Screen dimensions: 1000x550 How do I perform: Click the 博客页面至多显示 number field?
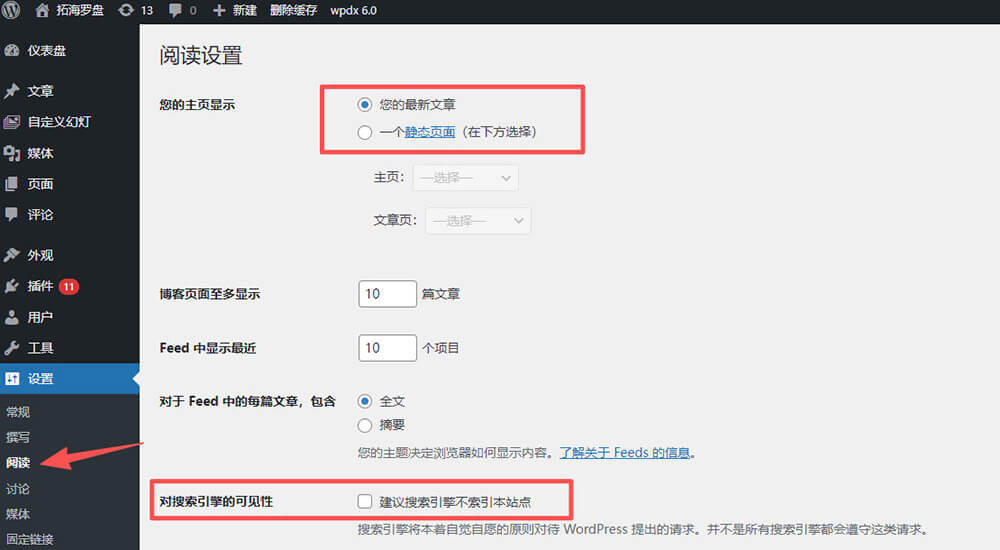[x=387, y=294]
